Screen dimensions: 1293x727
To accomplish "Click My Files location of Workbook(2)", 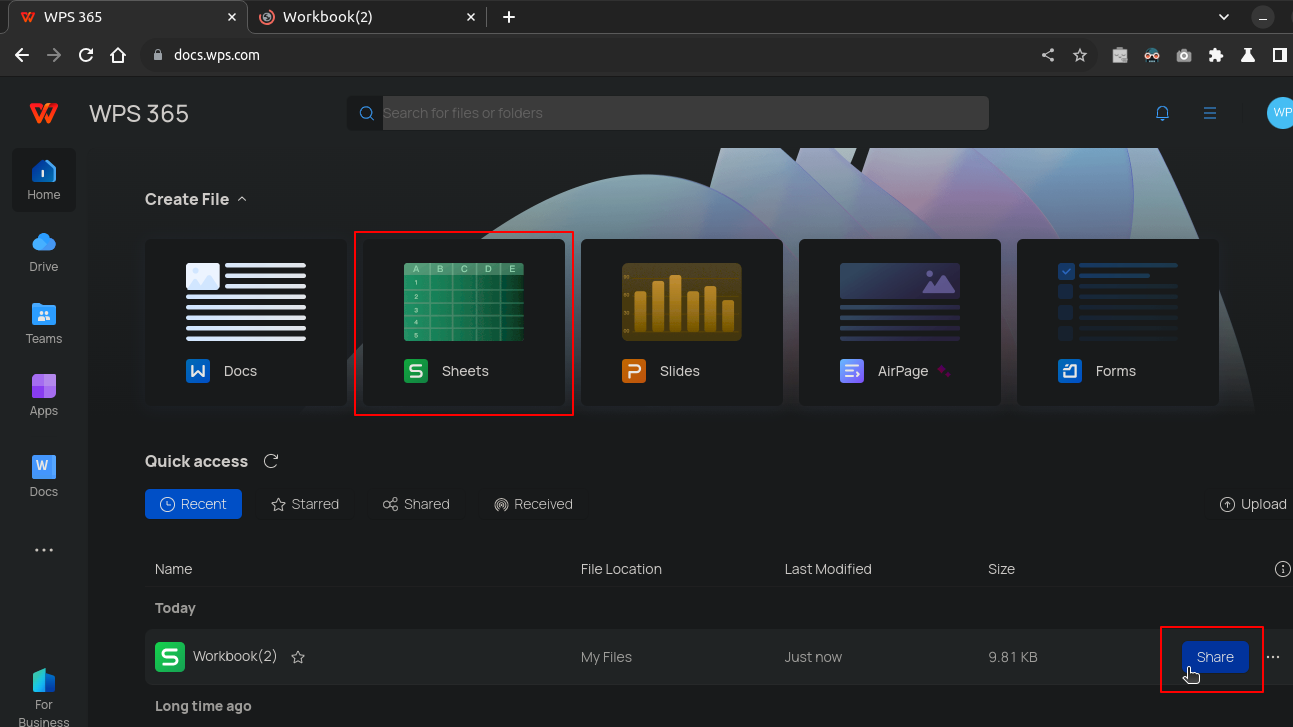I will [606, 657].
